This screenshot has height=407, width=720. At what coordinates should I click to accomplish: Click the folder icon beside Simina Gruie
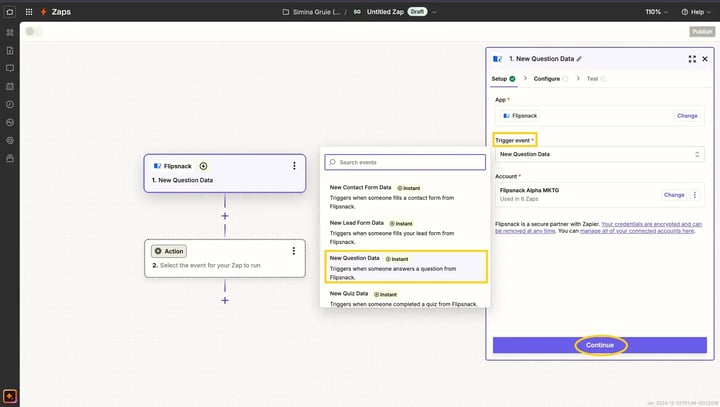click(x=286, y=12)
